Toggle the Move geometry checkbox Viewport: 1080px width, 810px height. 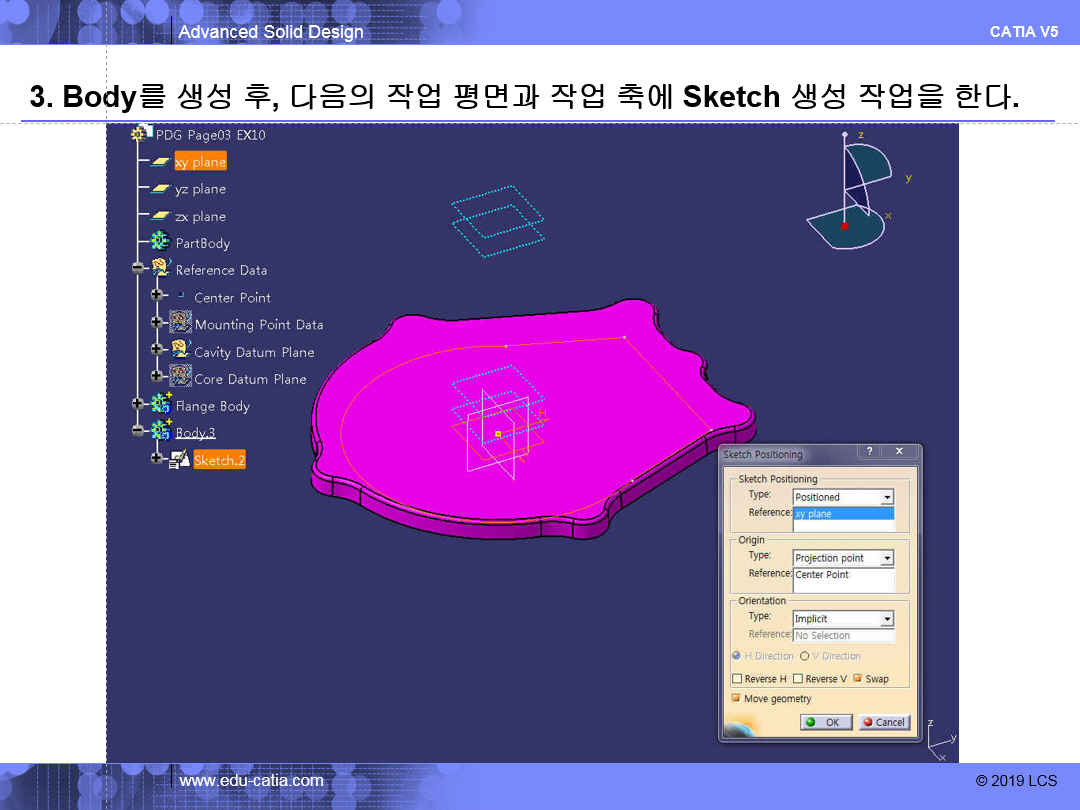[x=737, y=699]
